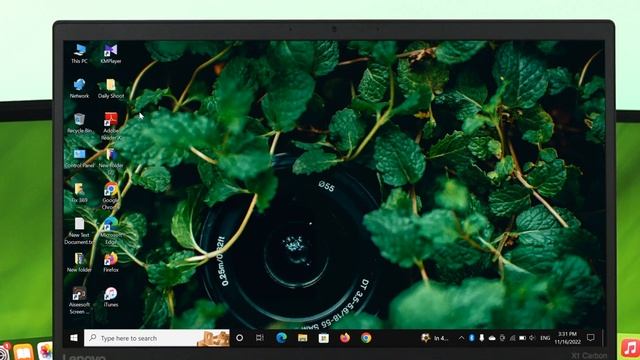Screen dimensions: 640x360
Task: Launch the KMPlayer desktop shortcut
Action: 111,53
